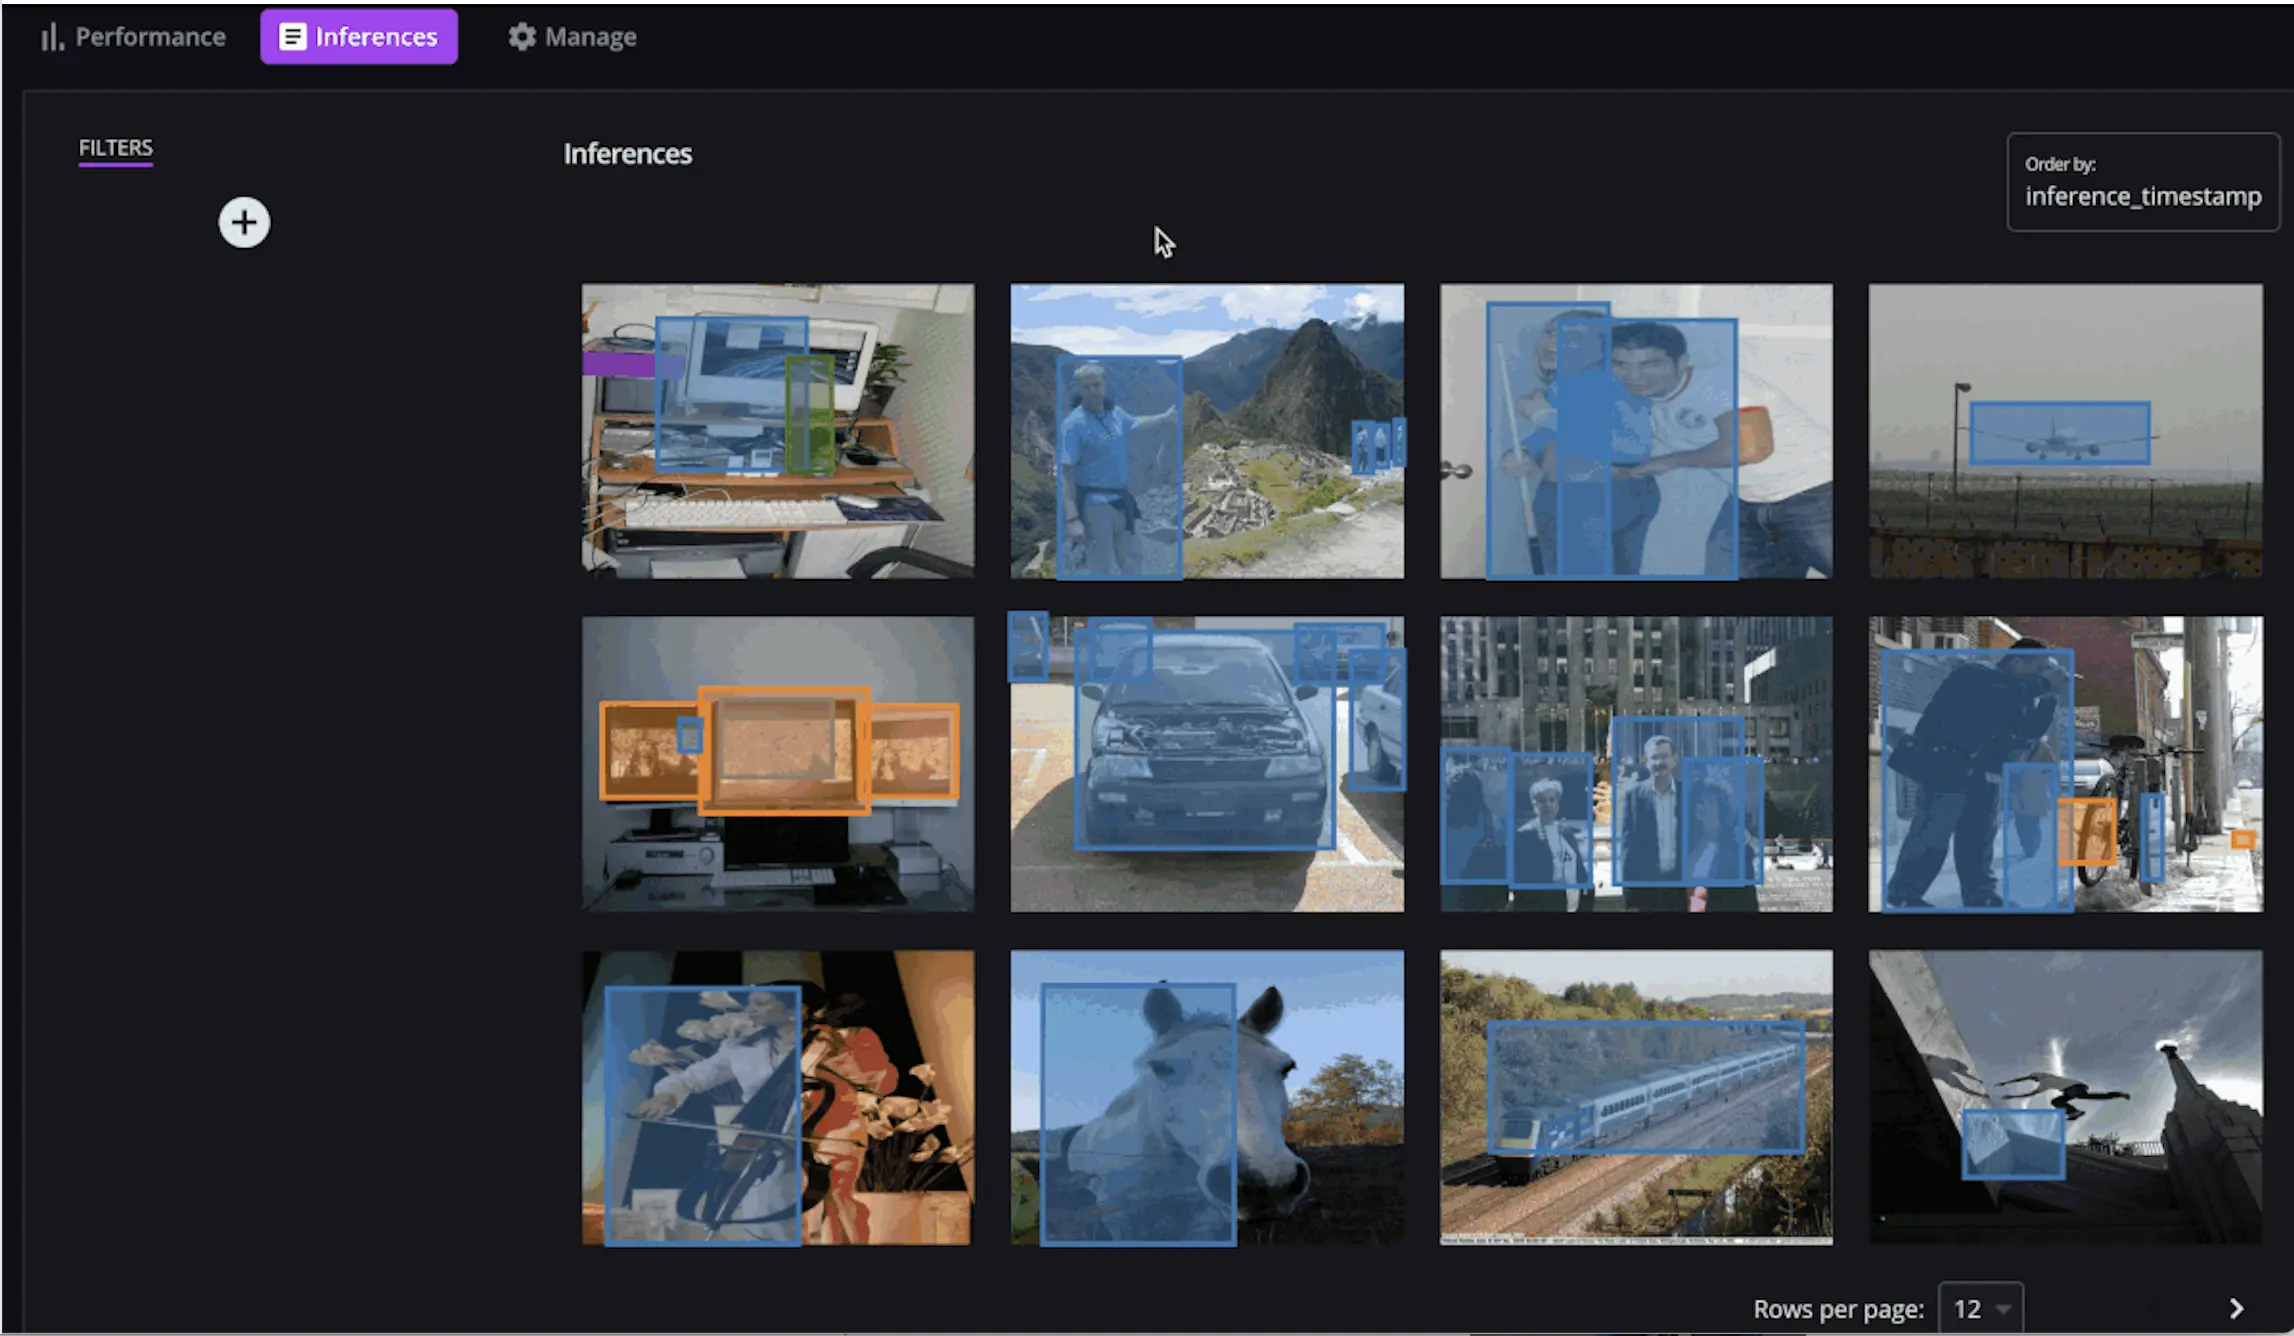This screenshot has width=2294, height=1336.
Task: Open the desktop computer inference thumbnail
Action: [777, 430]
